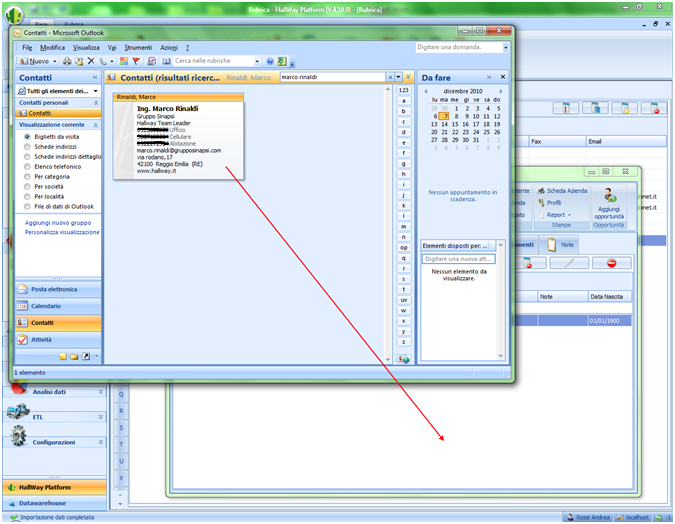Viewport: 675px width, 524px height.
Task: Click Aggiungi opportunità icon in HallWay window
Action: [609, 196]
